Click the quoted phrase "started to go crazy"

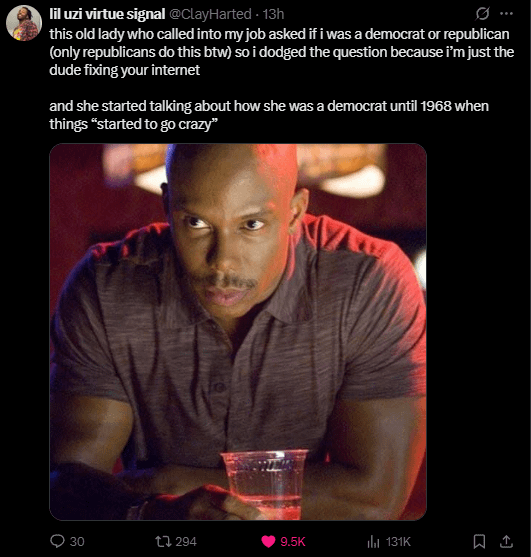157,124
